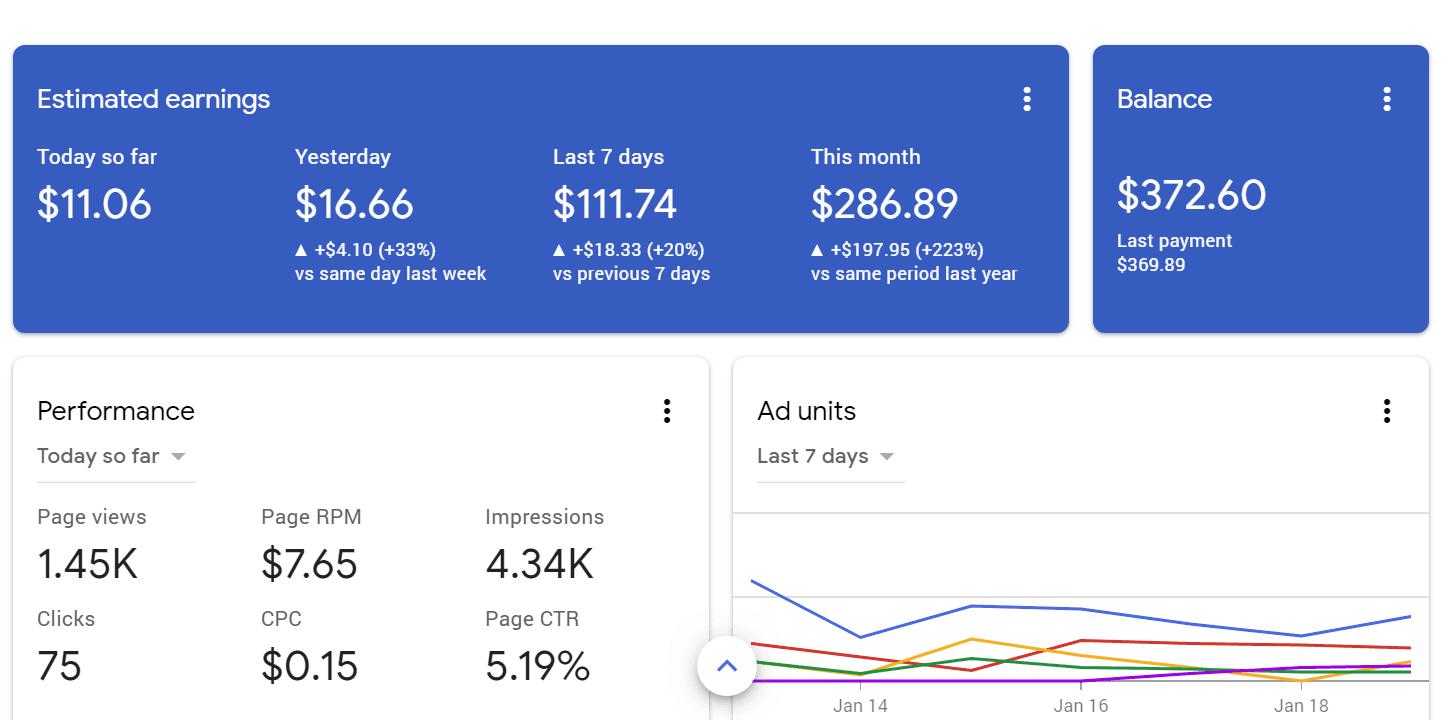1442x720 pixels.
Task: Click the Jan 16 label on the chart axis
Action: tap(1081, 705)
